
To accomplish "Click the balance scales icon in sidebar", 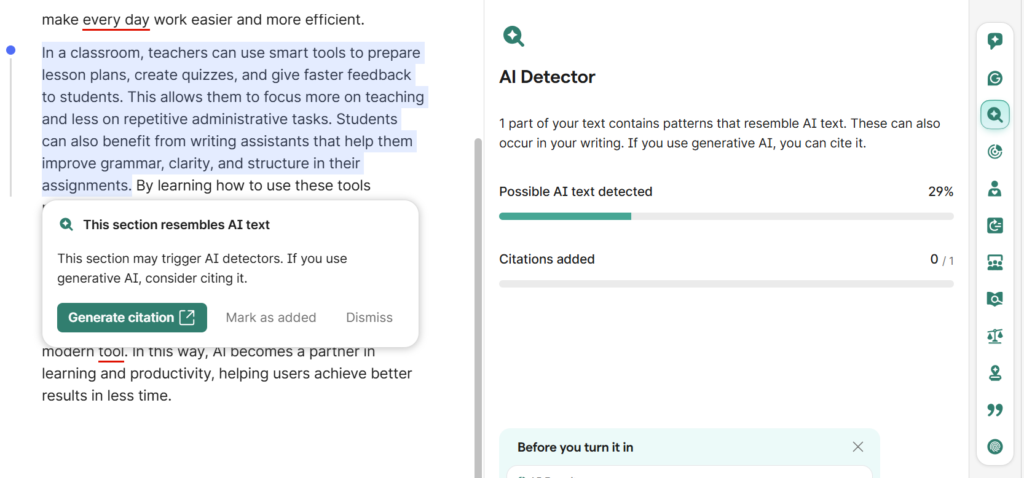I will 994,336.
